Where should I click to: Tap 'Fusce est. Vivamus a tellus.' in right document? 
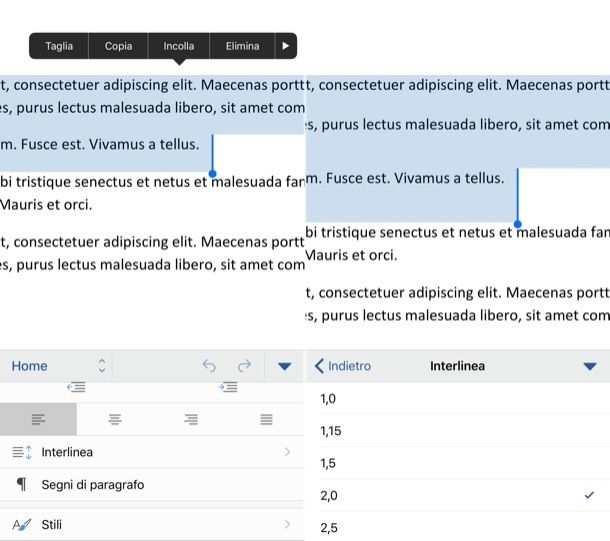[x=415, y=178]
